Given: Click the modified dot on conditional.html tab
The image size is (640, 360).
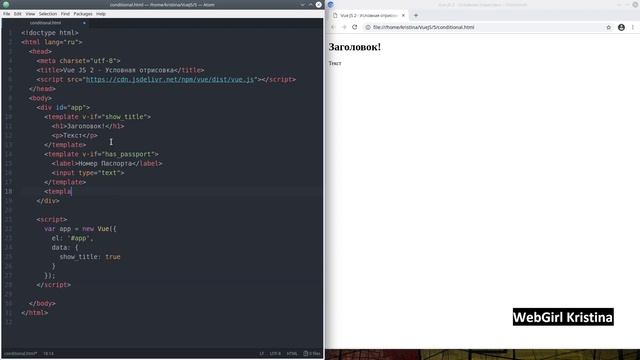Looking at the screenshot, I should (84, 23).
